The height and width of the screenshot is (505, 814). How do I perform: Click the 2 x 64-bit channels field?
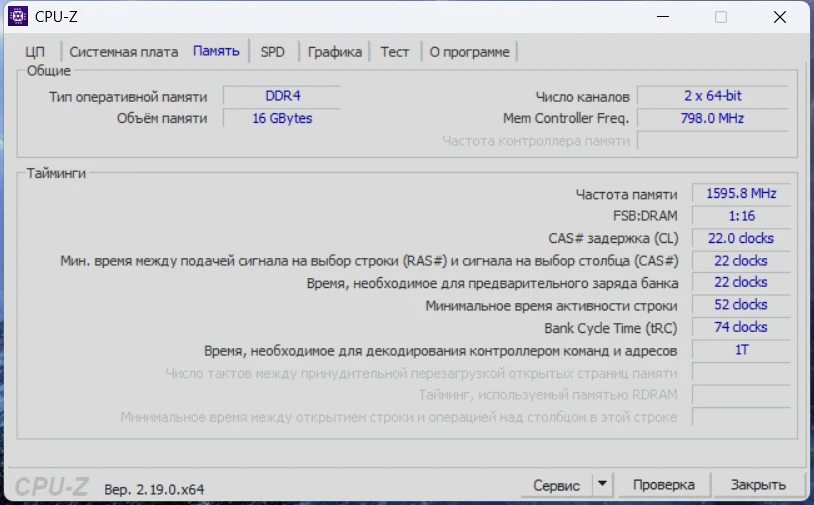[712, 97]
